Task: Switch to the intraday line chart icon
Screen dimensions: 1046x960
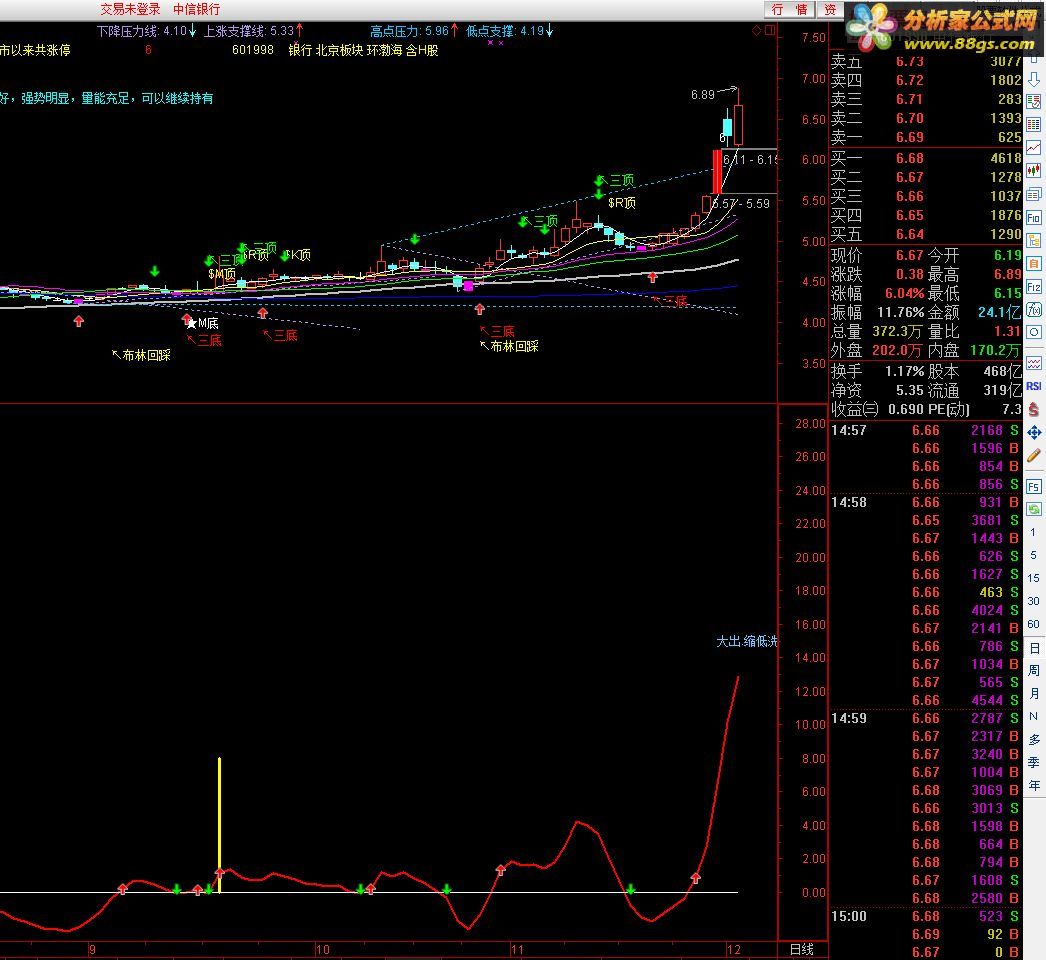Action: click(1033, 147)
